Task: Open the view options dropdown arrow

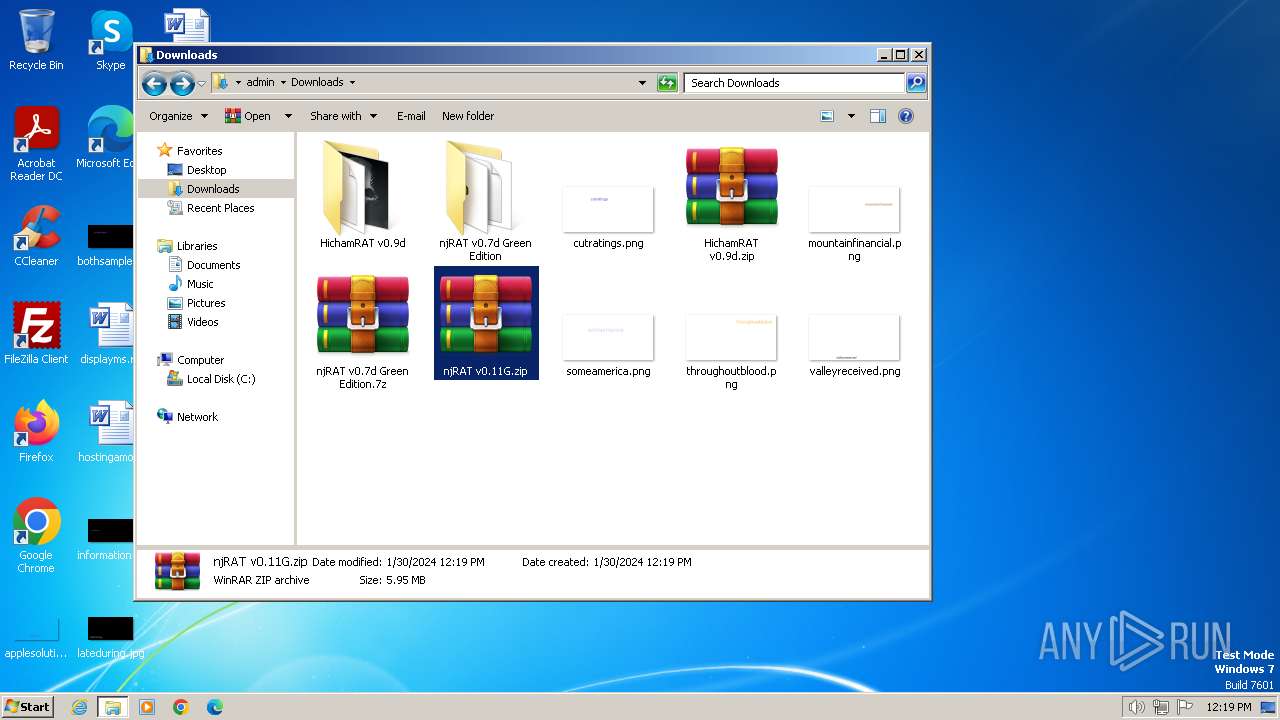Action: click(x=851, y=116)
